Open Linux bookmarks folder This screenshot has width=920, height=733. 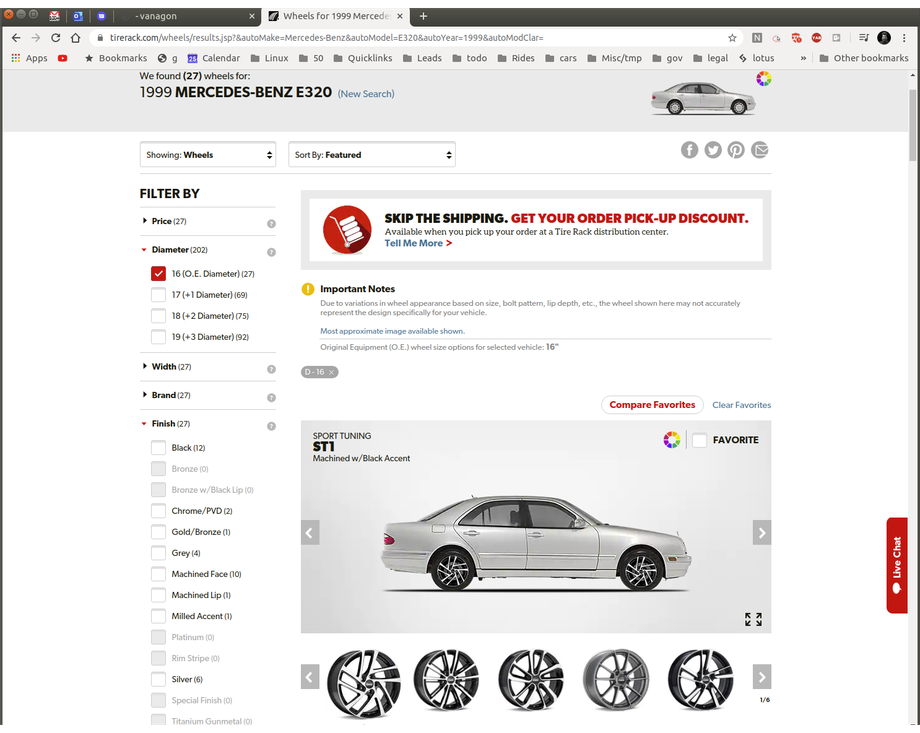[269, 58]
